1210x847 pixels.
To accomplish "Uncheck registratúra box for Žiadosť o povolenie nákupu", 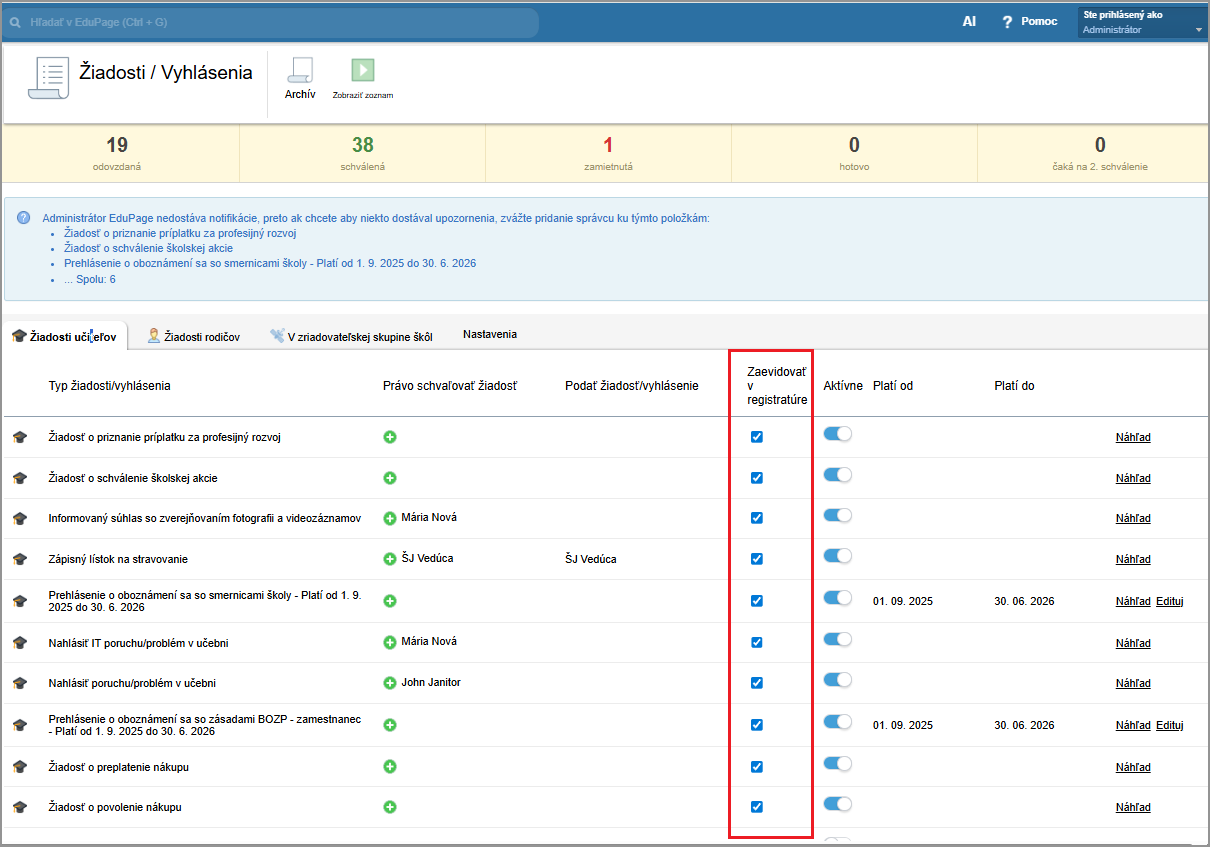I will [757, 807].
